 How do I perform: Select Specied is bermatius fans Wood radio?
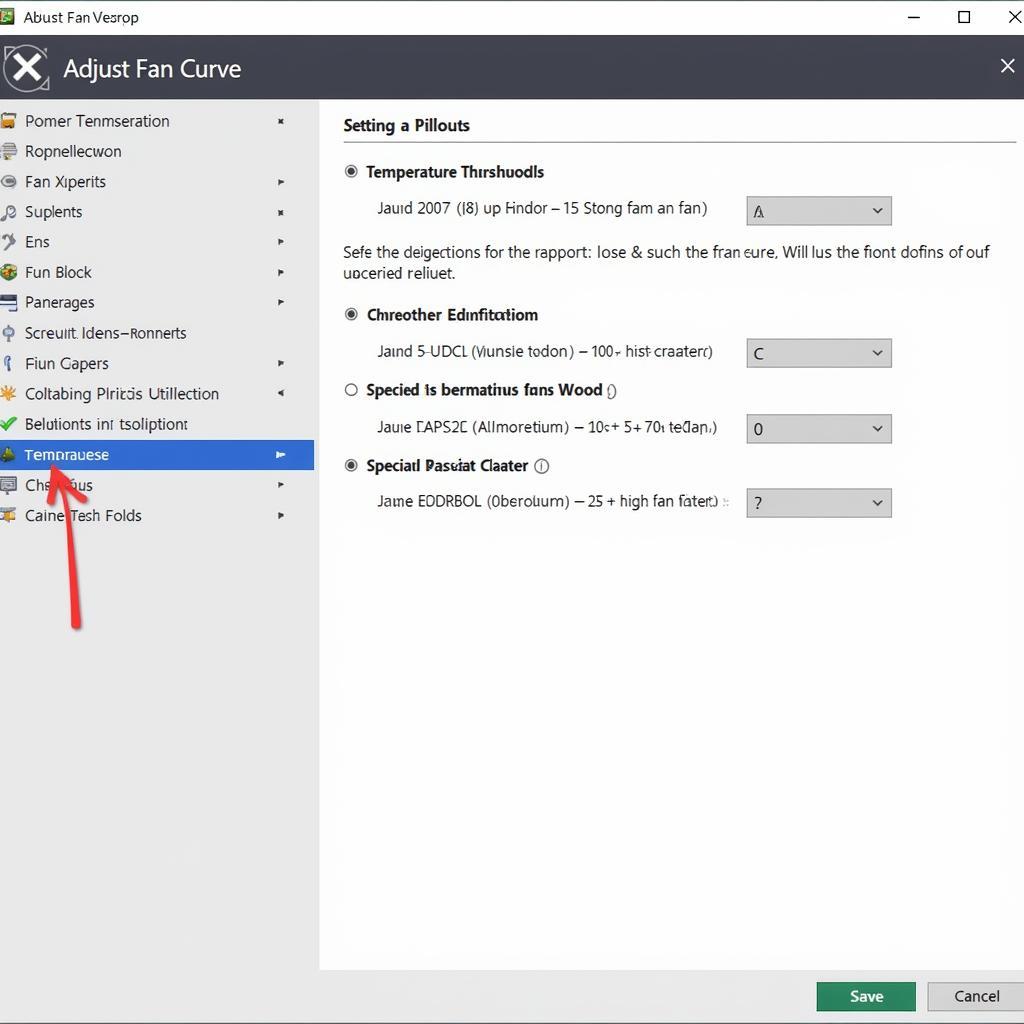[x=351, y=390]
